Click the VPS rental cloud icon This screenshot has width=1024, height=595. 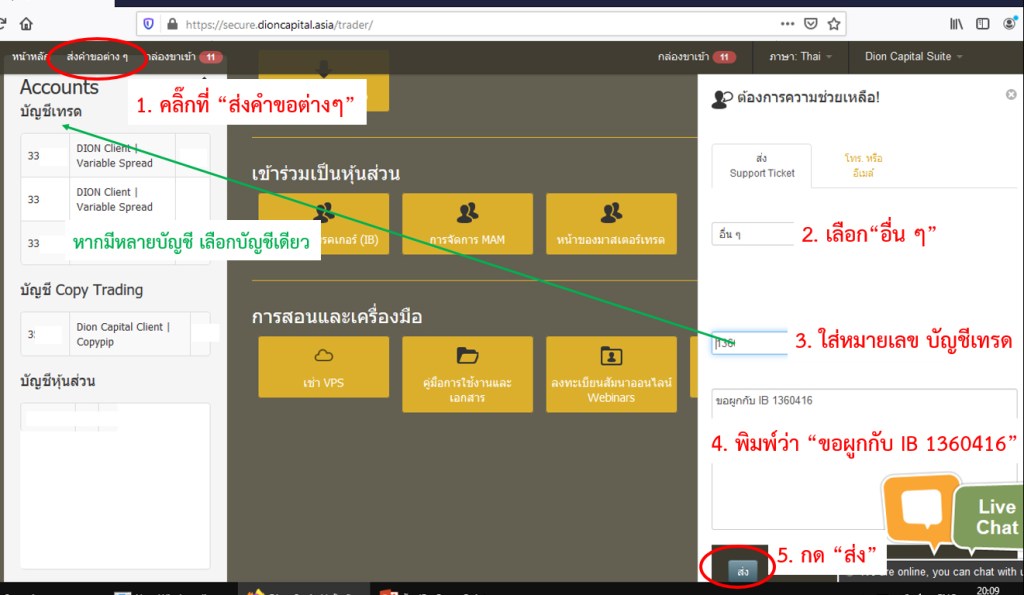[x=323, y=356]
